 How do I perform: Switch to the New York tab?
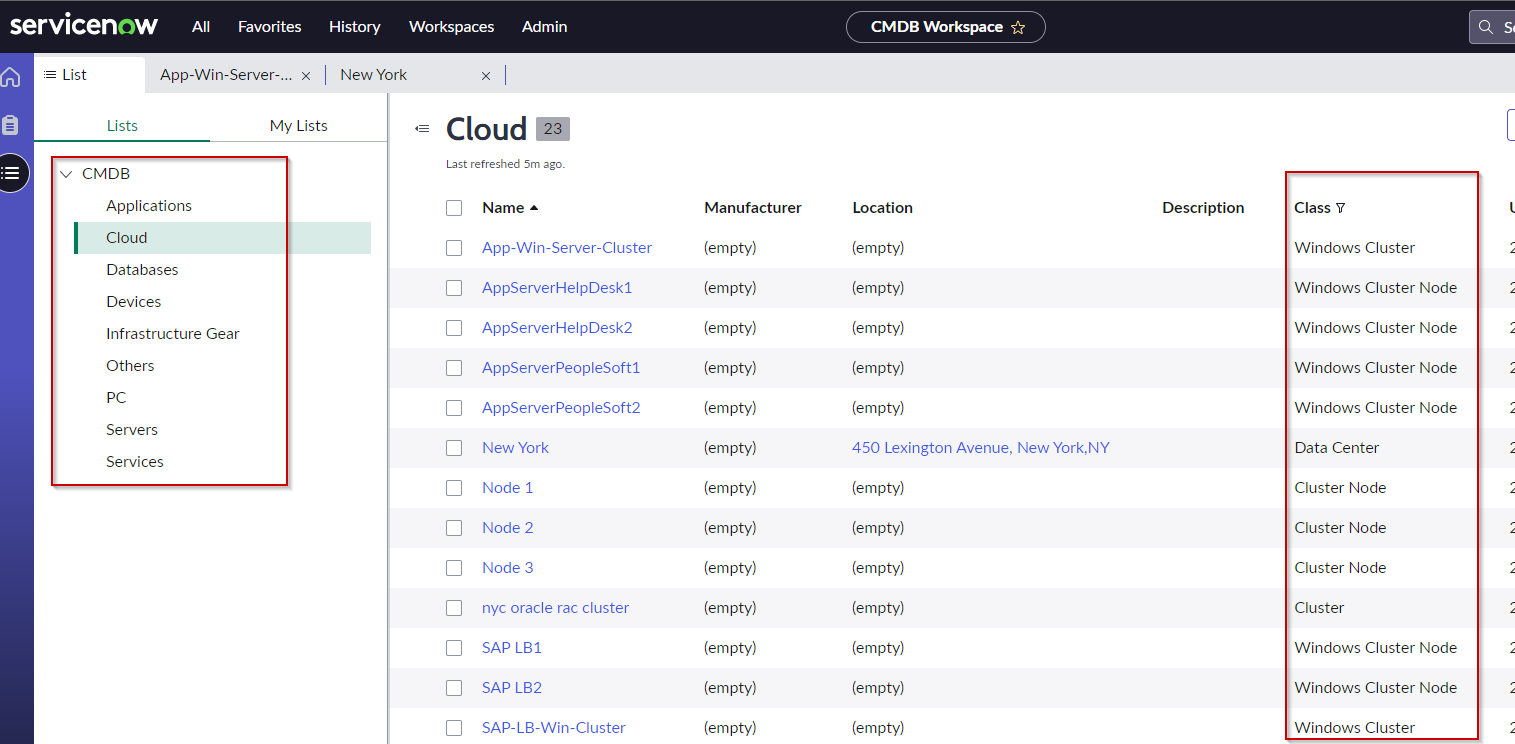[x=373, y=75]
